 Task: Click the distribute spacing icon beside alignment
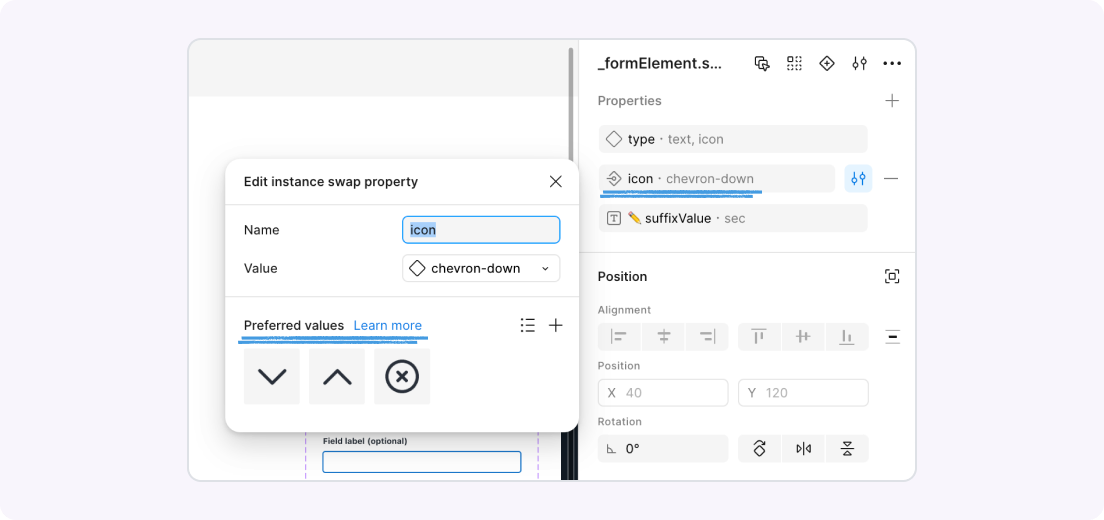point(892,336)
